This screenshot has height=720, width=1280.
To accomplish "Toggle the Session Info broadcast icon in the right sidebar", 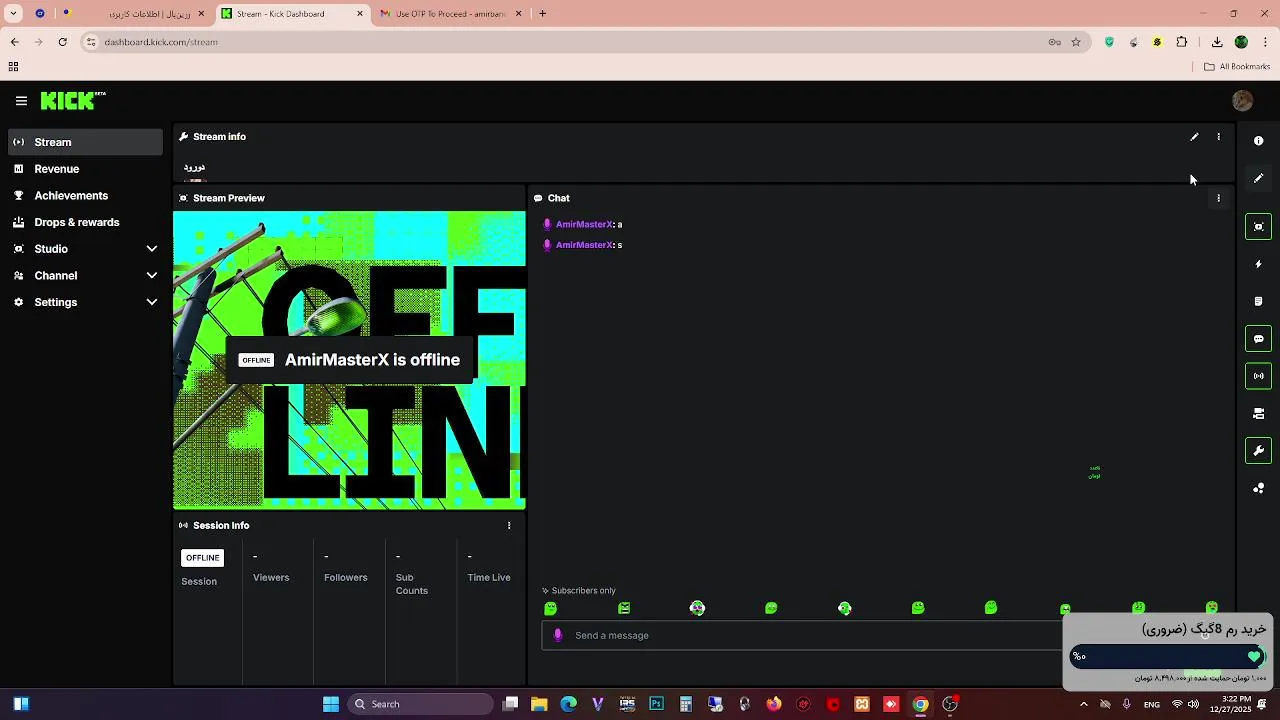I will (1259, 376).
